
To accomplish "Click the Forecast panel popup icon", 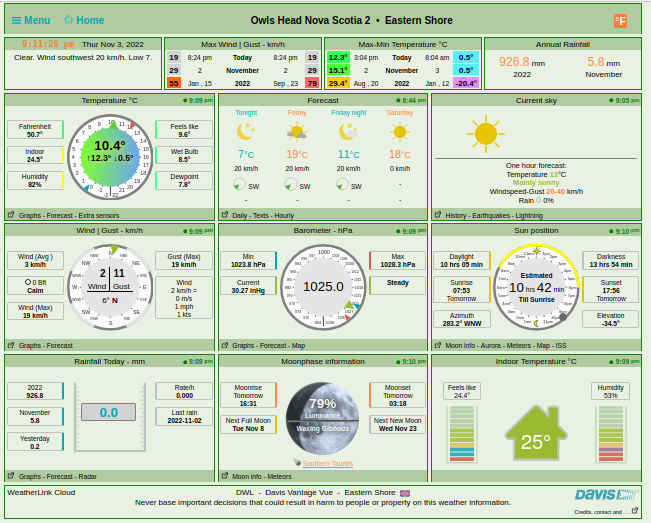I will pos(225,215).
